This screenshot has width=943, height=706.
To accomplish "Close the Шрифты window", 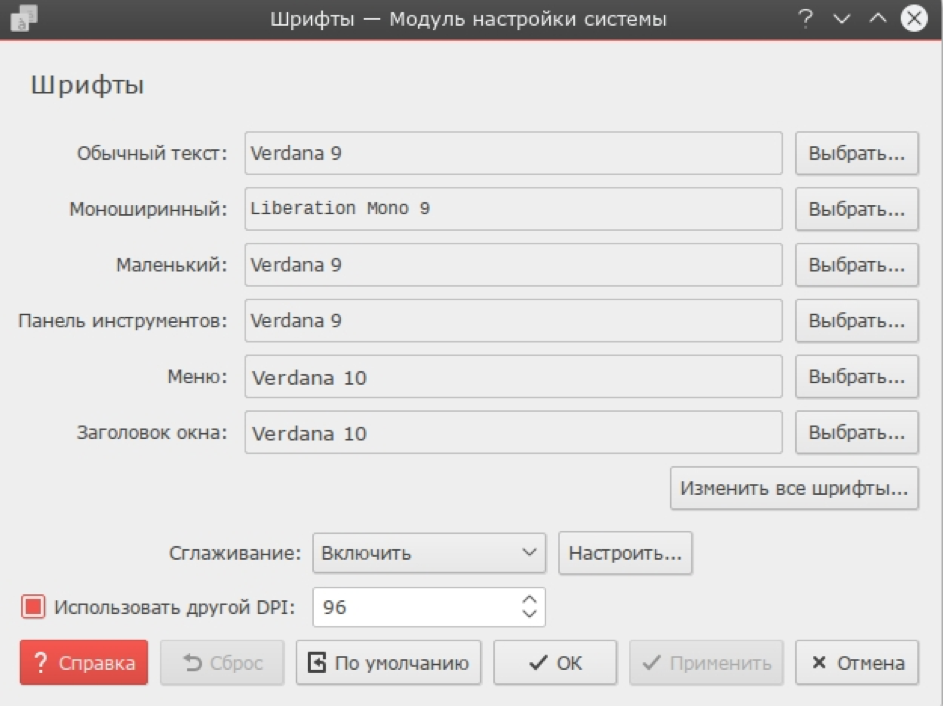I will coord(914,19).
